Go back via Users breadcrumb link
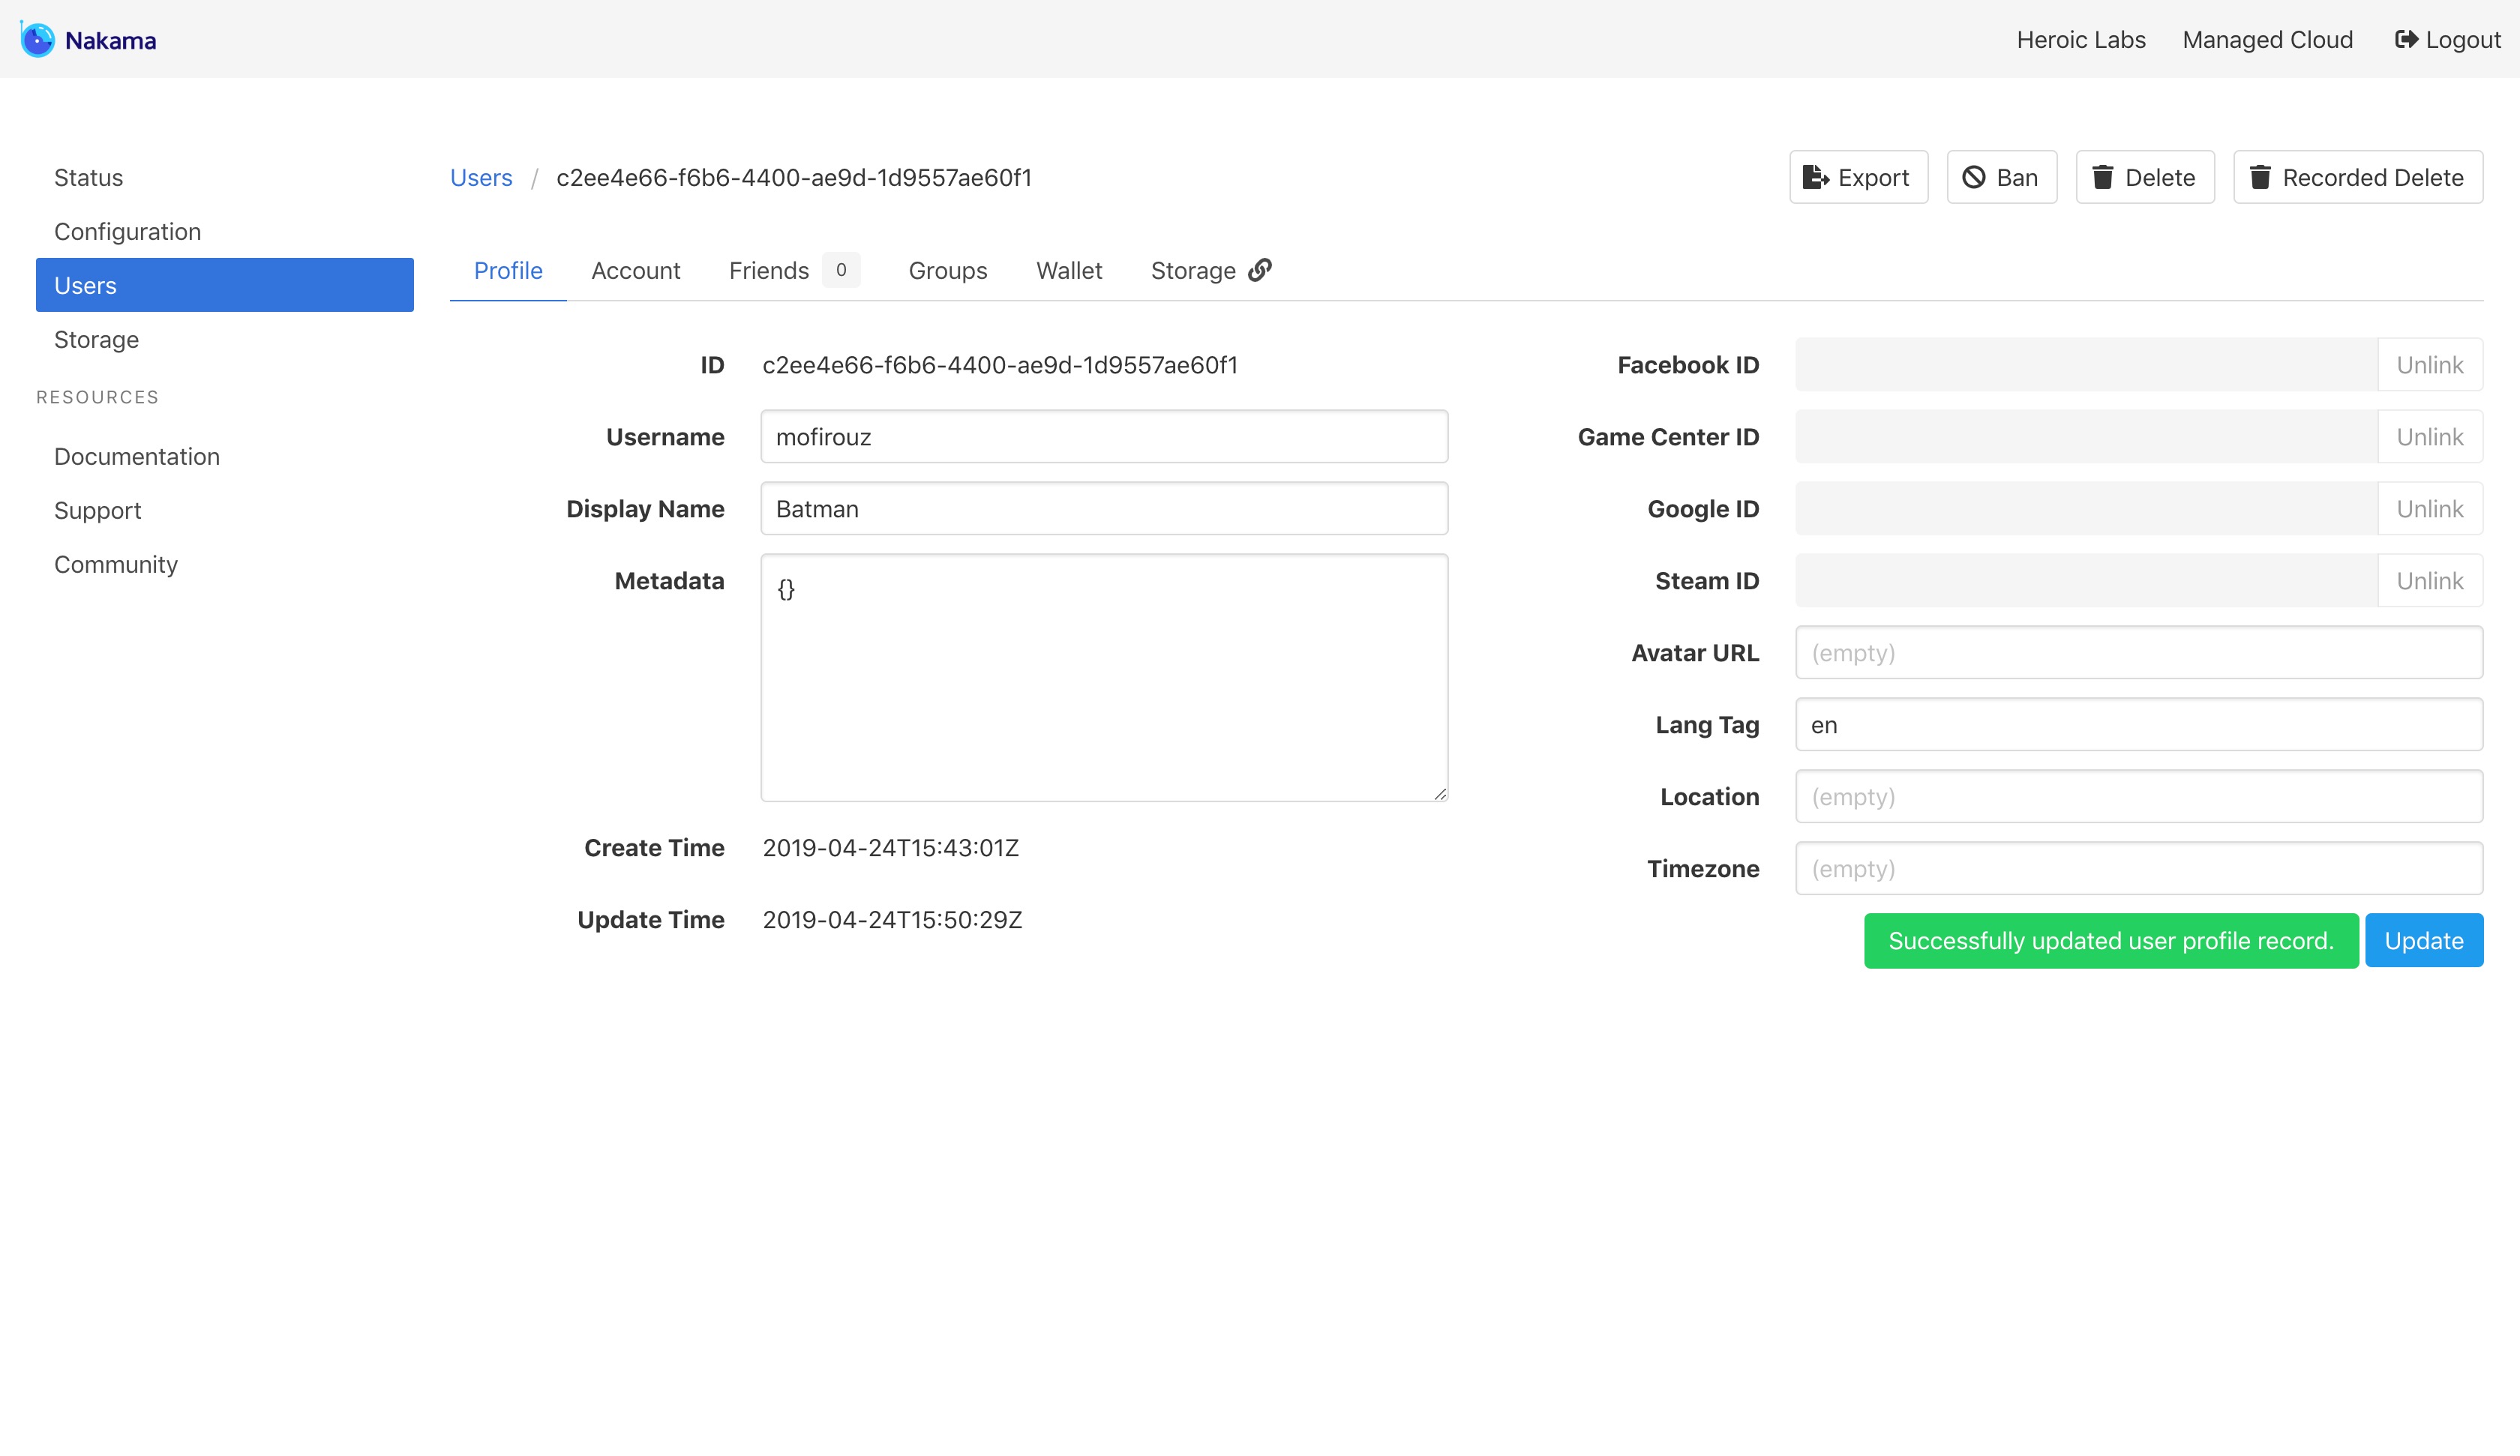The width and height of the screenshot is (2520, 1456). point(481,178)
